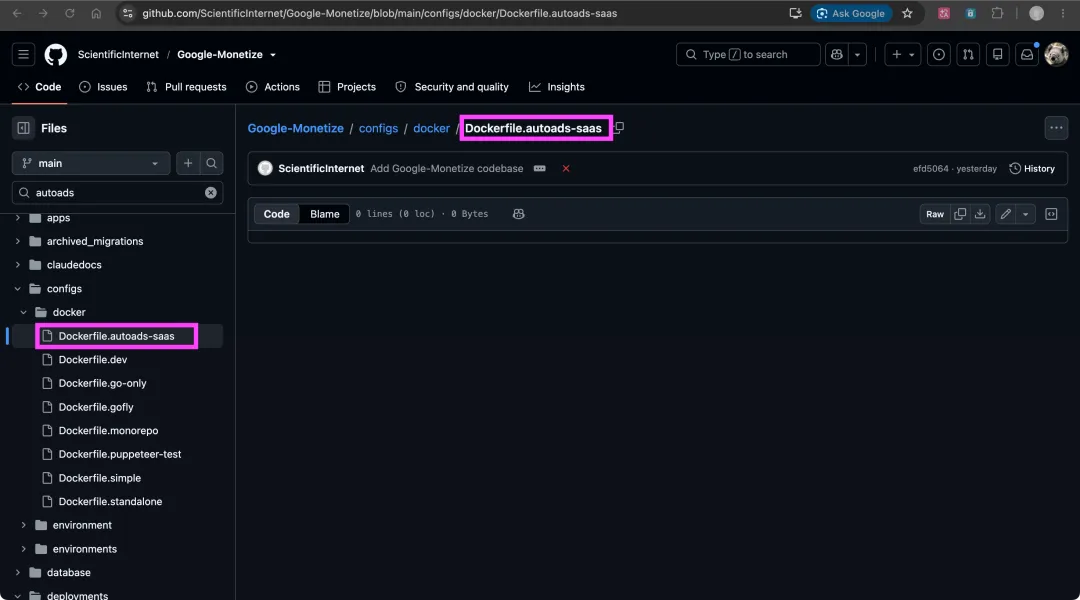Navigate to configs breadcrumb folder
Screen dimensions: 1080x600
(378, 128)
